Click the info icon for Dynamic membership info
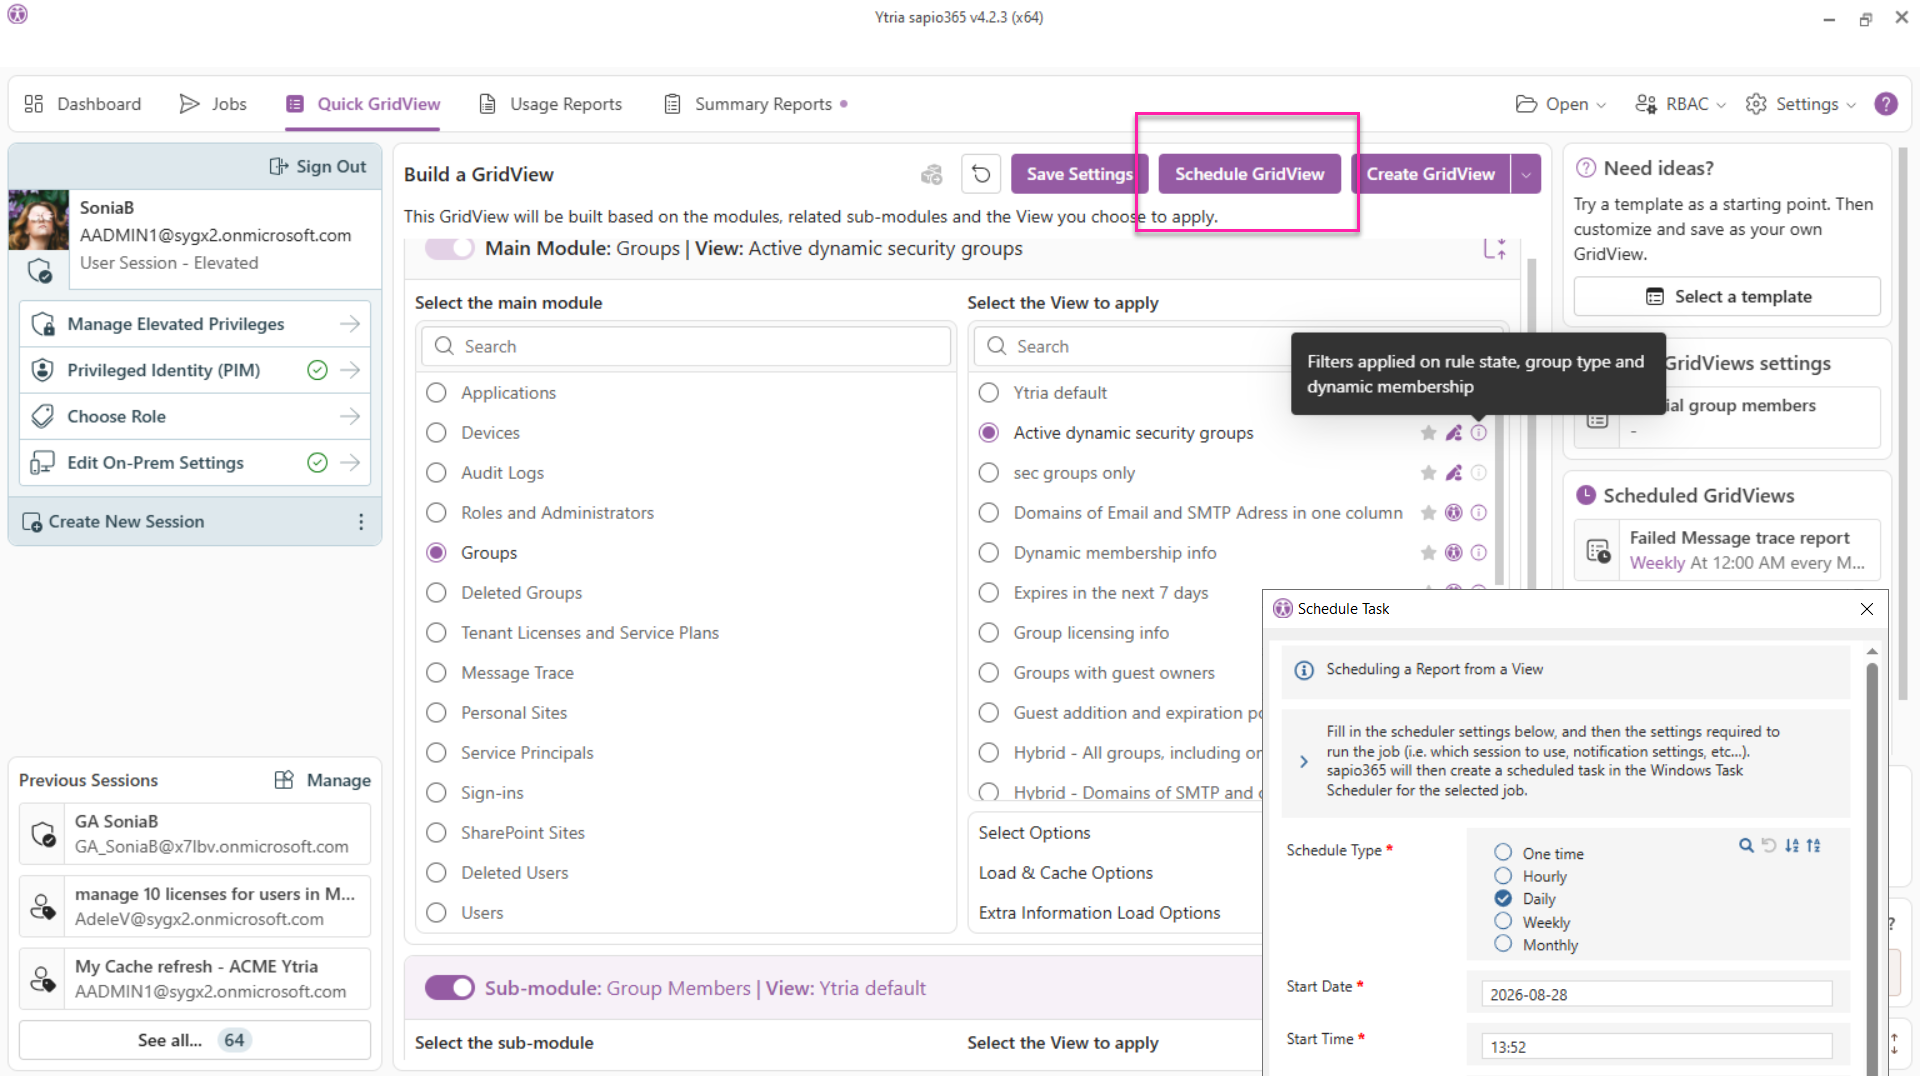Screen dimensions: 1920x1076 pos(1478,553)
